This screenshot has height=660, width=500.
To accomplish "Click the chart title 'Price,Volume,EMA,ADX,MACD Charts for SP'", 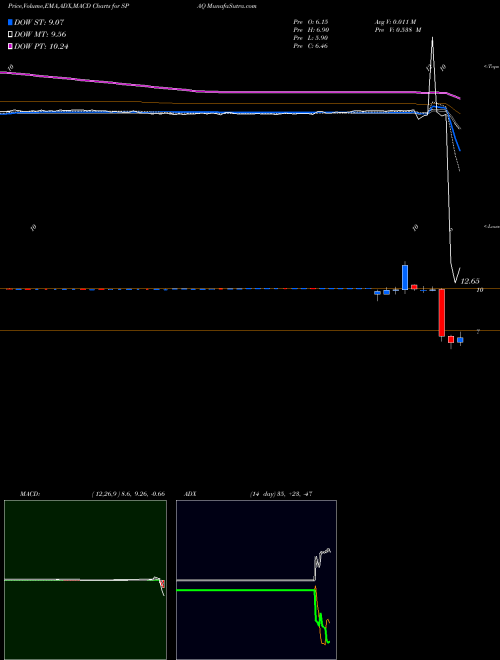I will click(71, 6).
